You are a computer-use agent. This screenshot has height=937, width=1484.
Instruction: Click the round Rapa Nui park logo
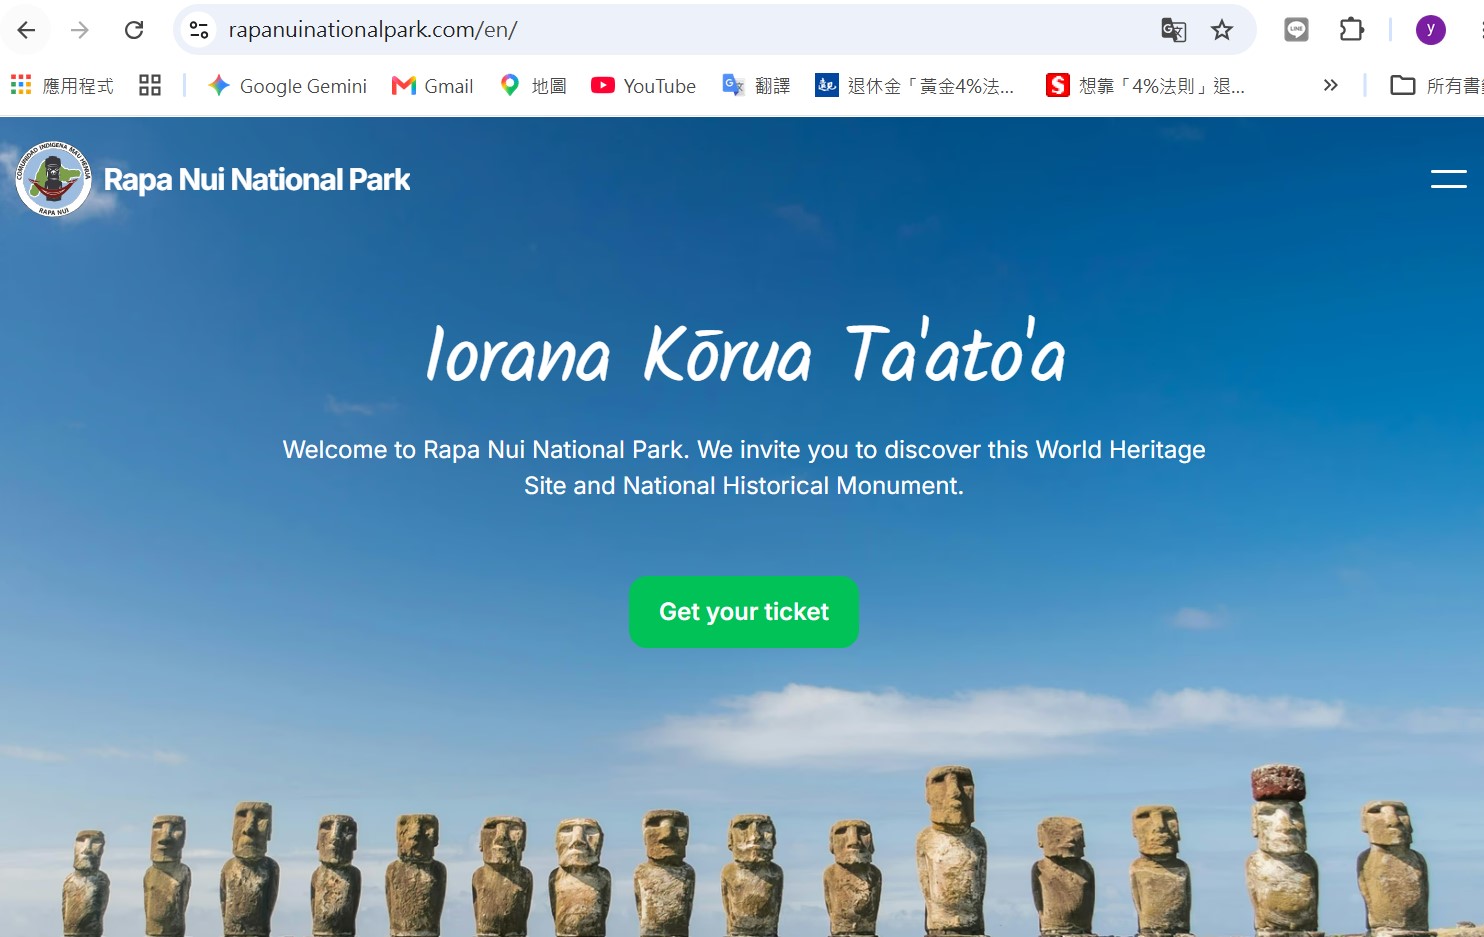tap(54, 179)
